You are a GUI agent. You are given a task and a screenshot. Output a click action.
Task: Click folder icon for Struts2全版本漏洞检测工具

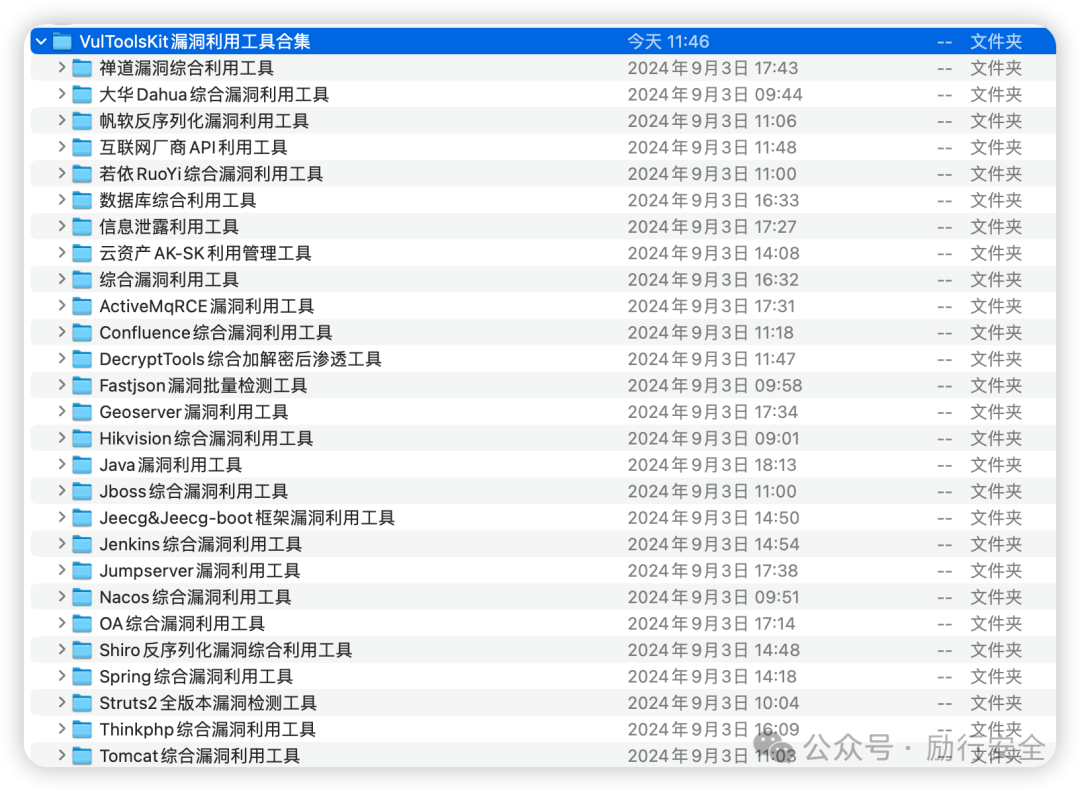coord(82,703)
